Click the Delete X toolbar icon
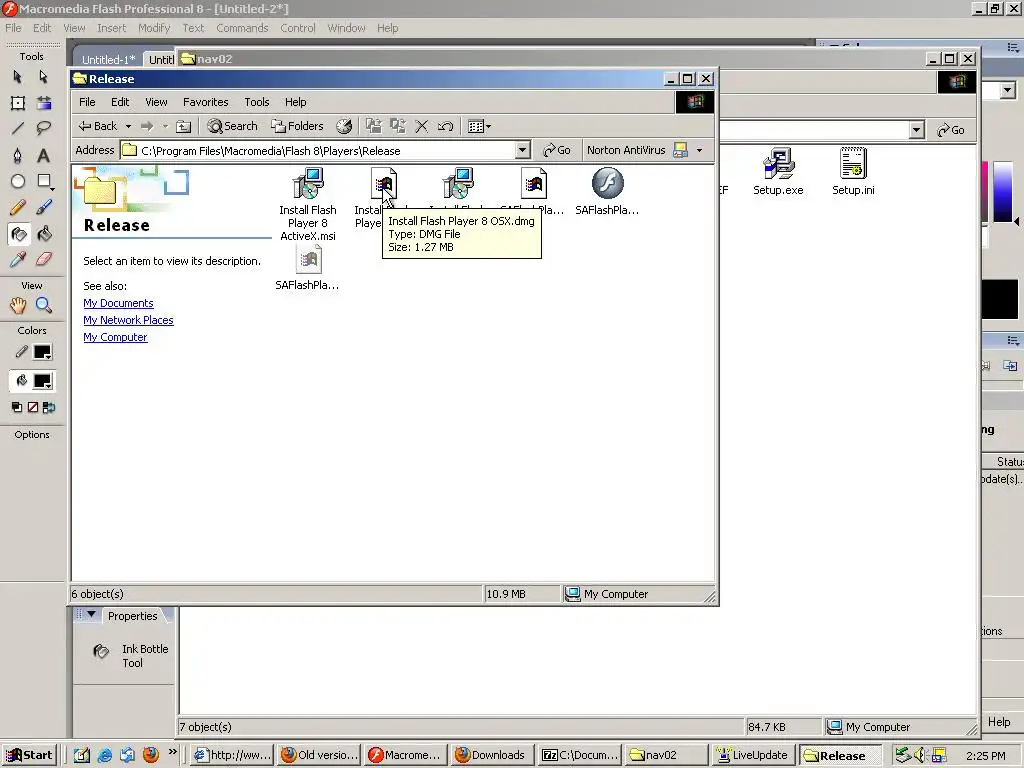 click(x=422, y=126)
